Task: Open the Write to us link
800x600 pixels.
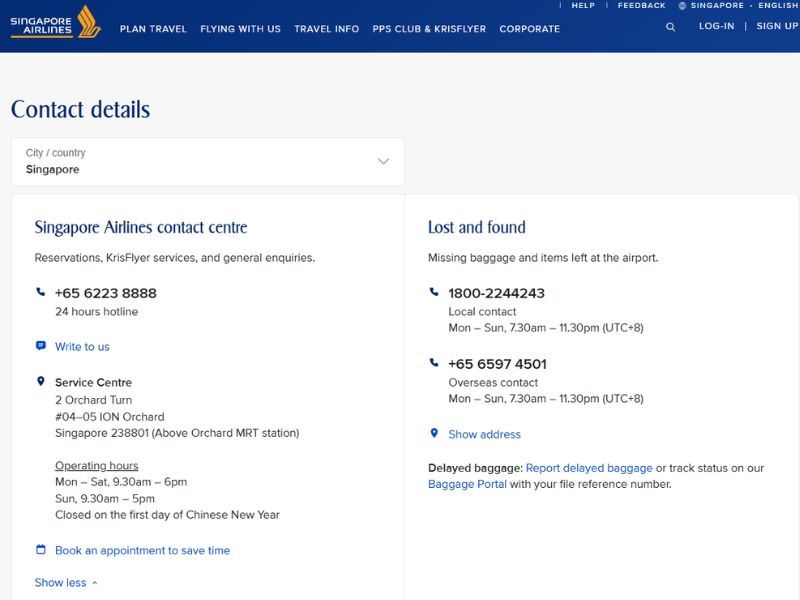Action: [x=82, y=347]
